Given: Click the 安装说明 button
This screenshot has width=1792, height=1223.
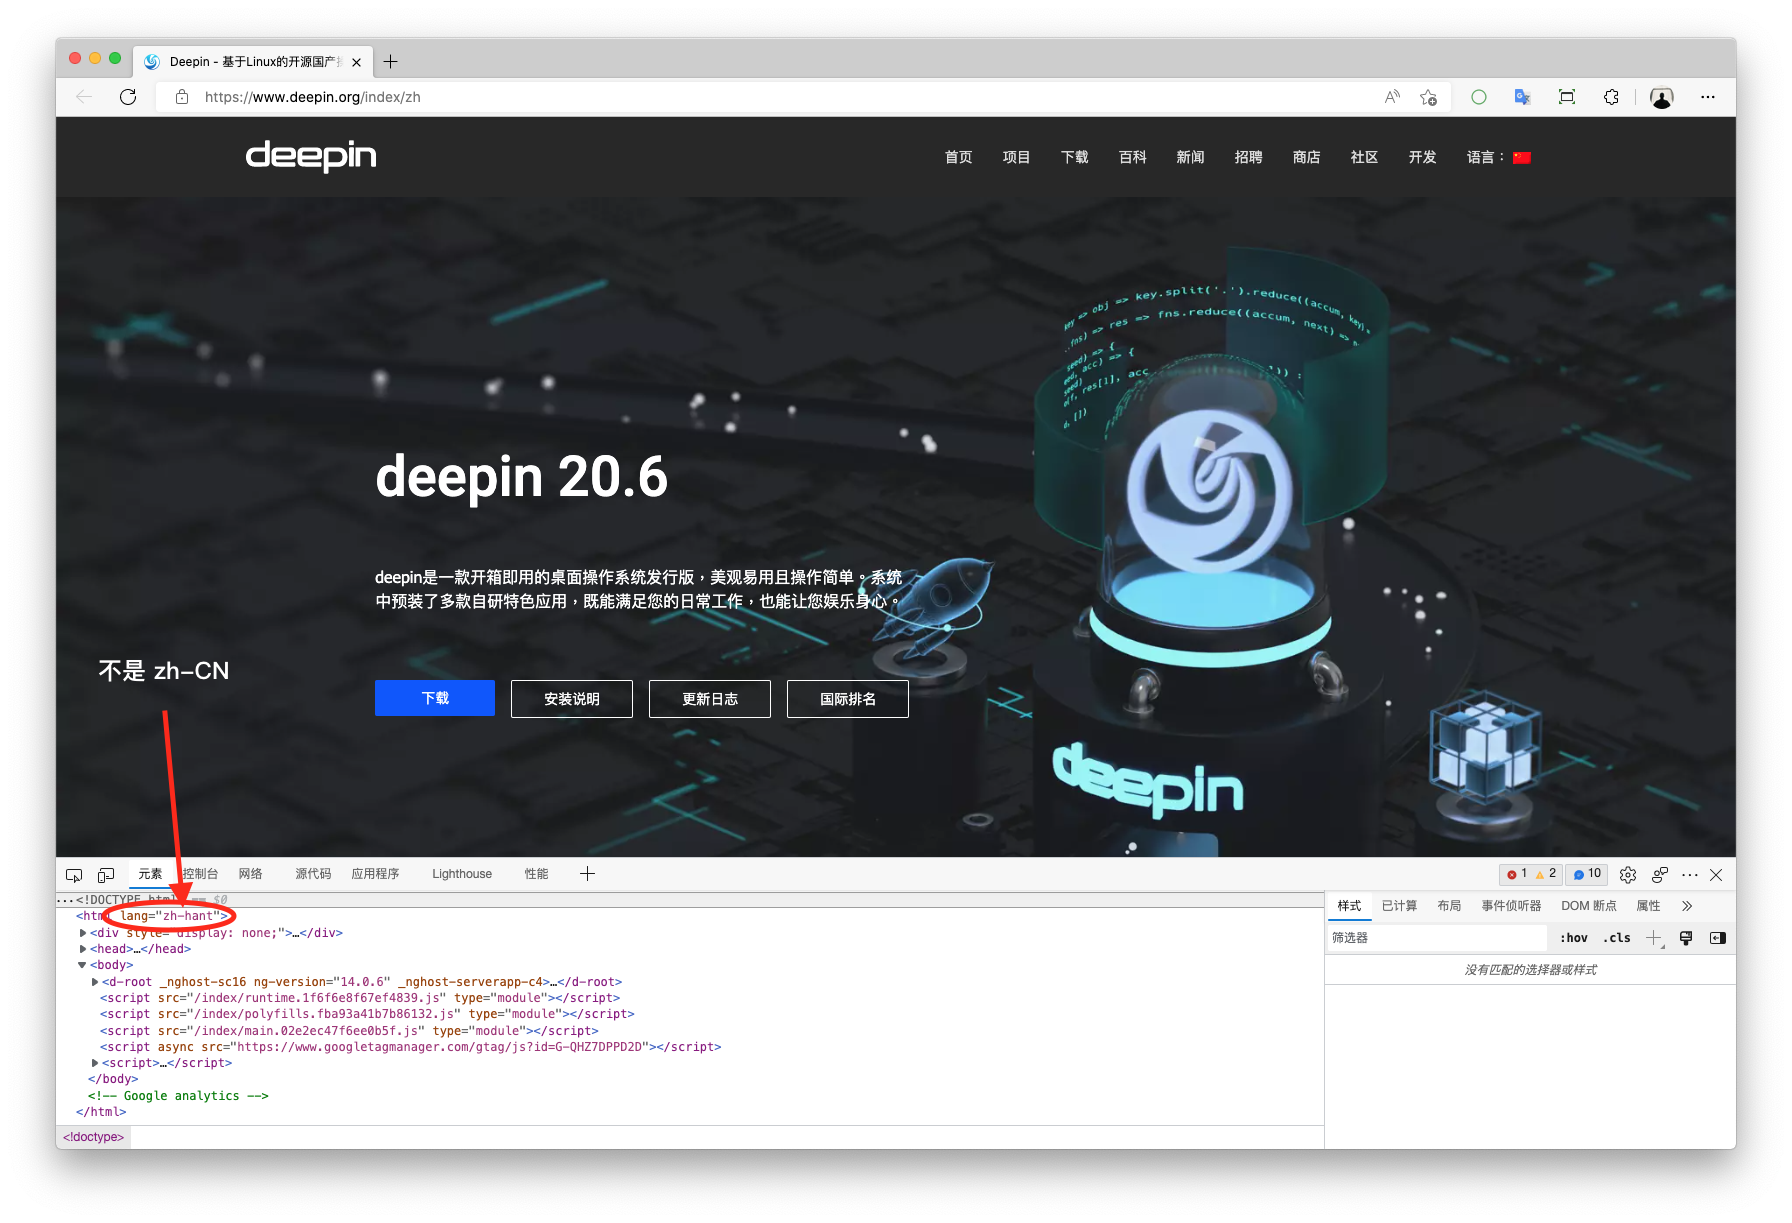Looking at the screenshot, I should click(572, 699).
